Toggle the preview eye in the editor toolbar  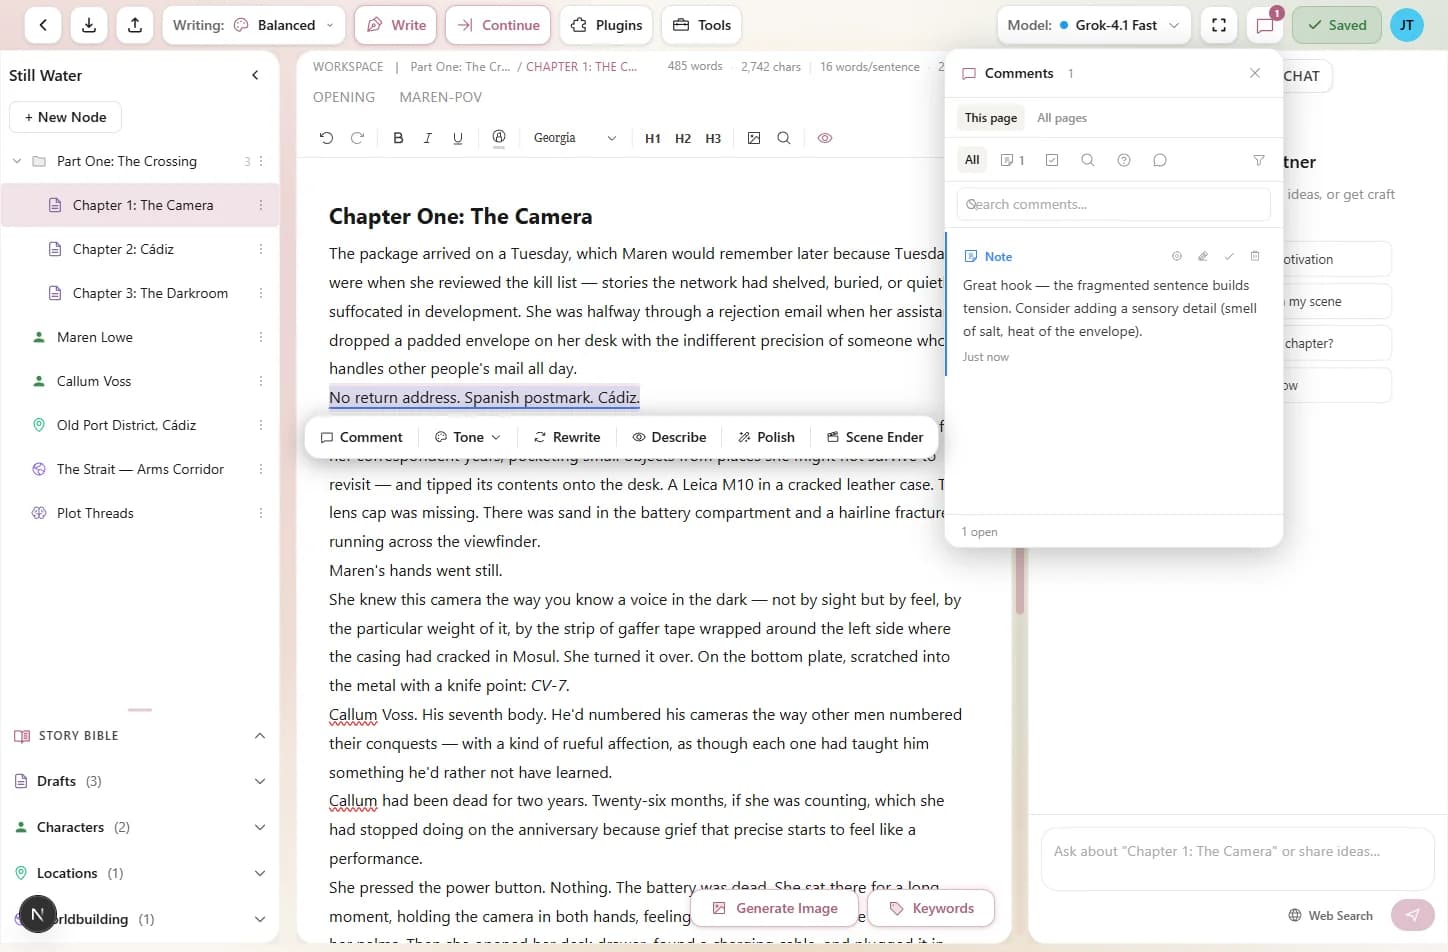[825, 138]
